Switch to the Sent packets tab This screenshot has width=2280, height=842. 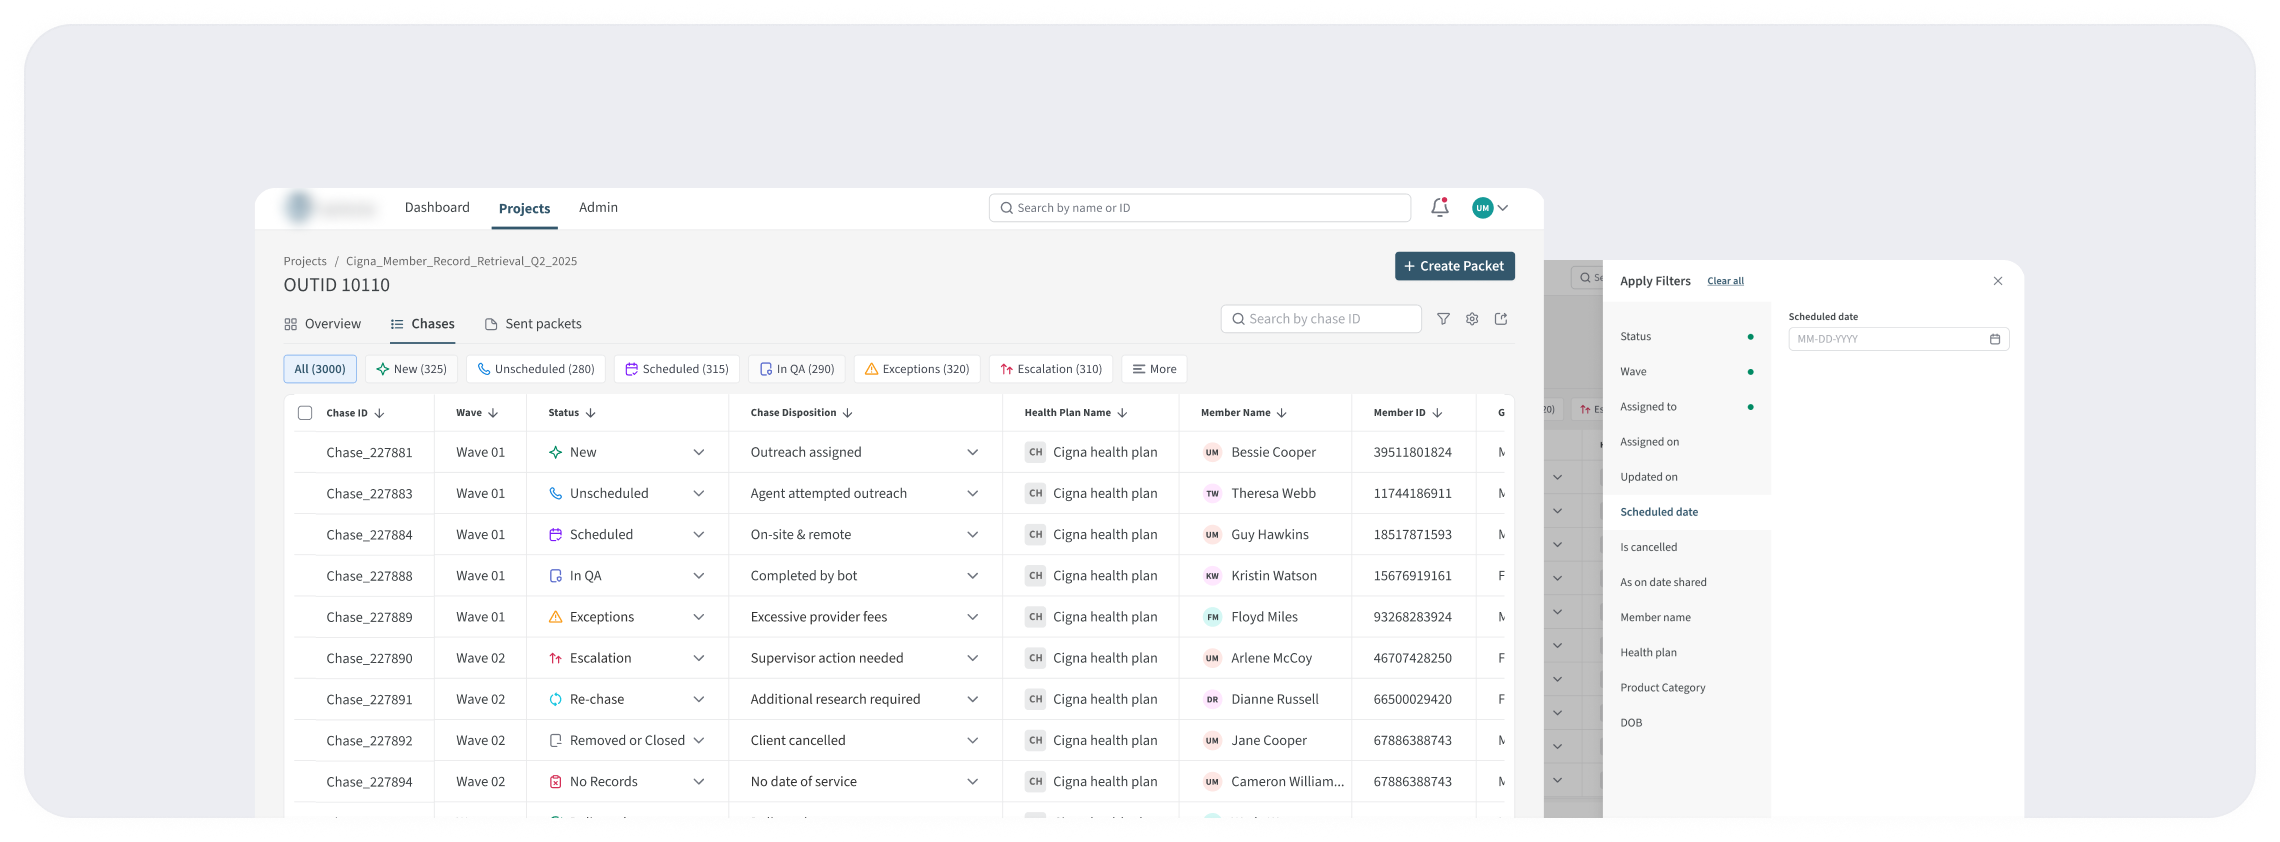tap(533, 324)
